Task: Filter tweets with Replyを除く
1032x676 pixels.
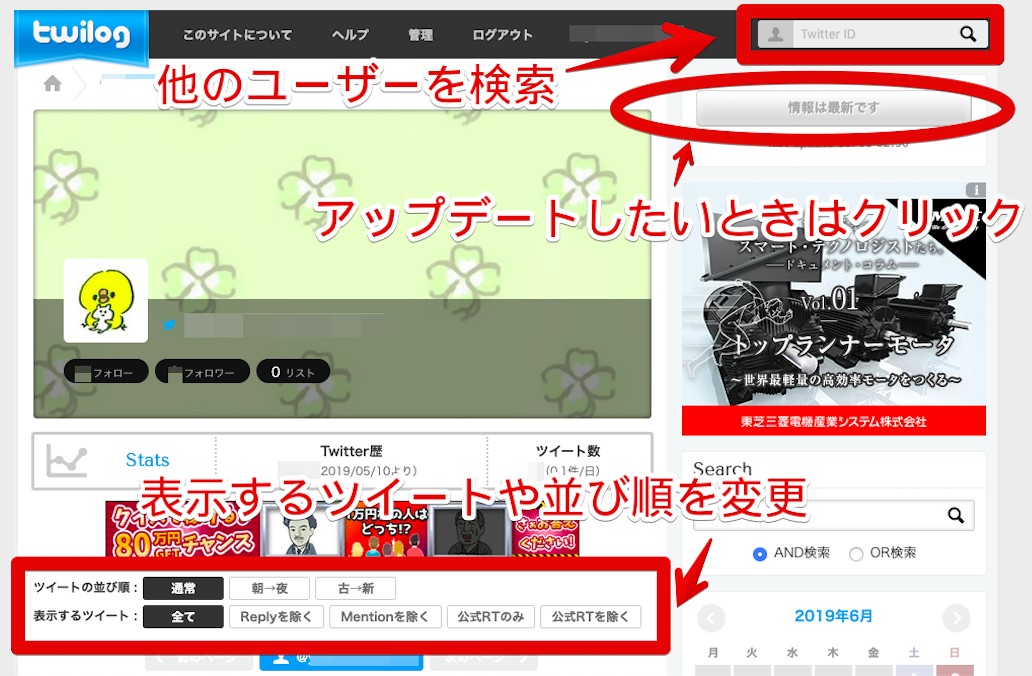Action: tap(275, 617)
